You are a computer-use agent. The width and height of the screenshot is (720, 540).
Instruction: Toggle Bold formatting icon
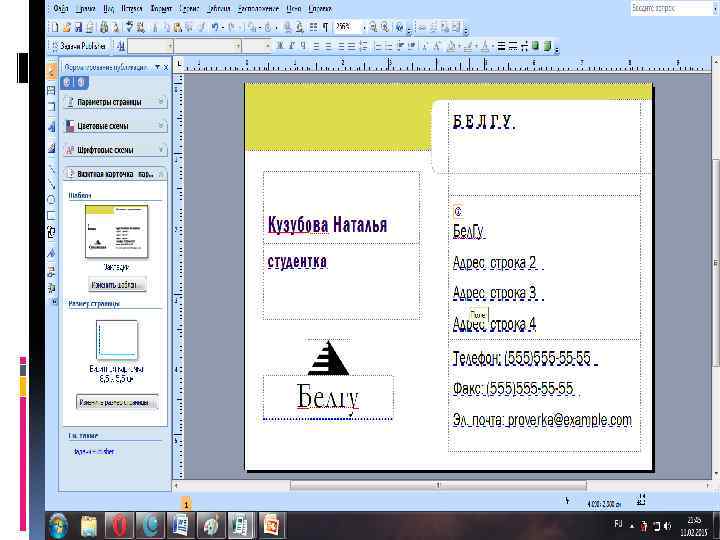point(280,46)
